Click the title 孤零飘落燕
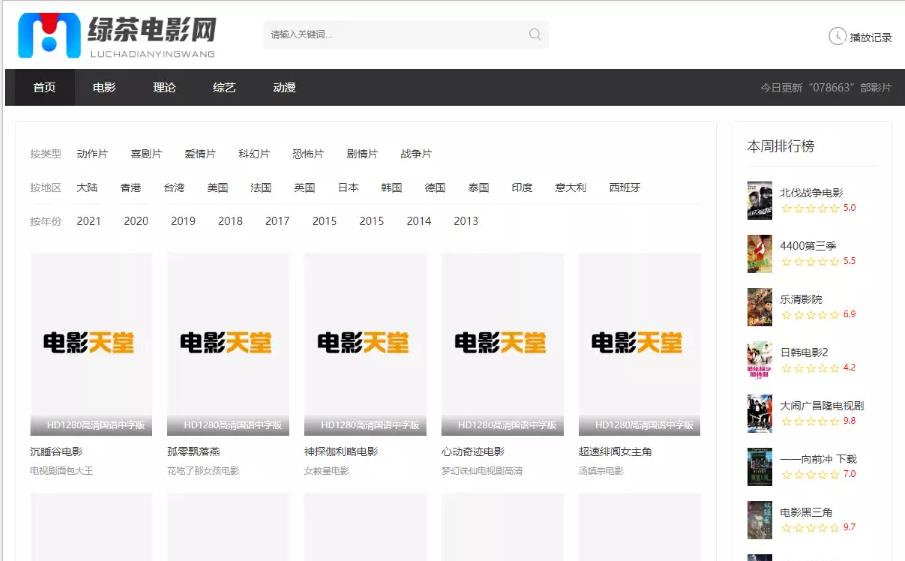Image resolution: width=905 pixels, height=561 pixels. click(x=193, y=451)
